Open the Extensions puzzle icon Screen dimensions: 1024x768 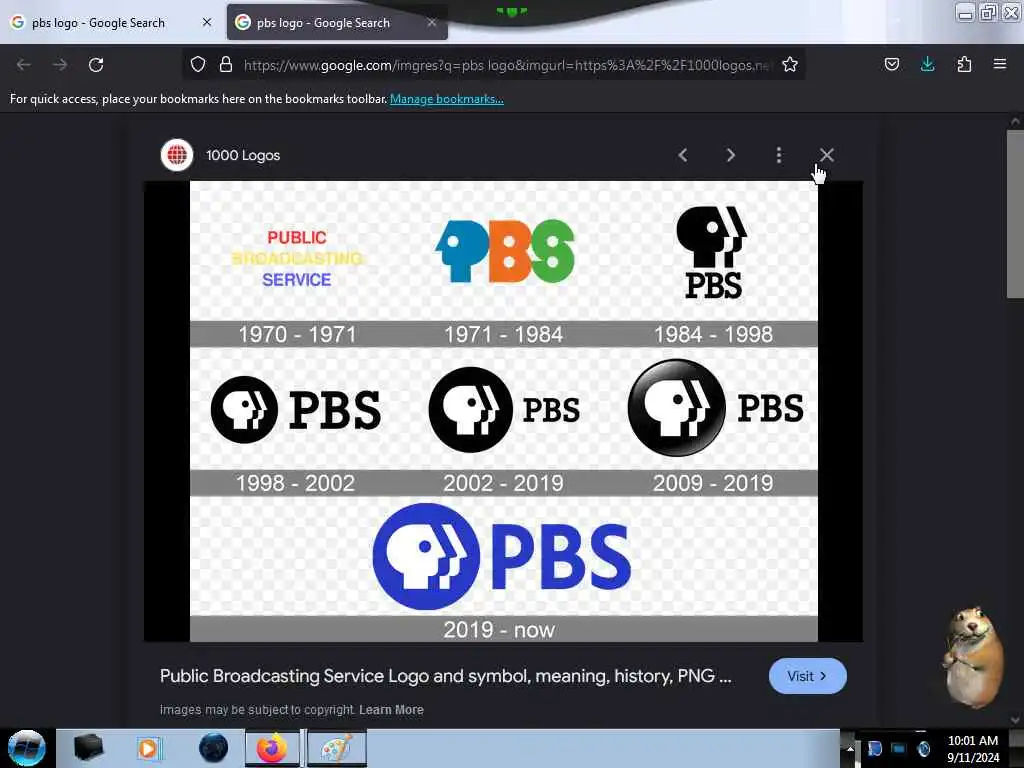(x=964, y=65)
